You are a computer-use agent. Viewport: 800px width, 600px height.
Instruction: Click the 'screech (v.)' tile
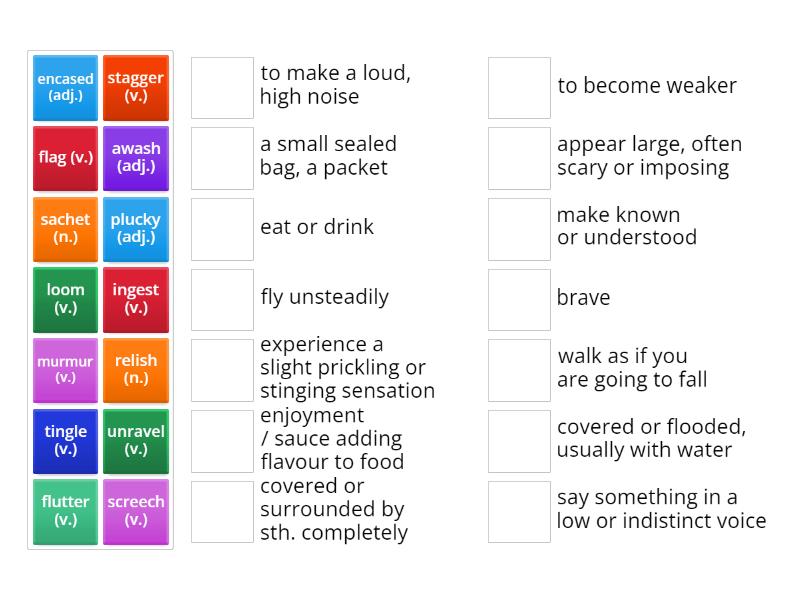point(136,512)
